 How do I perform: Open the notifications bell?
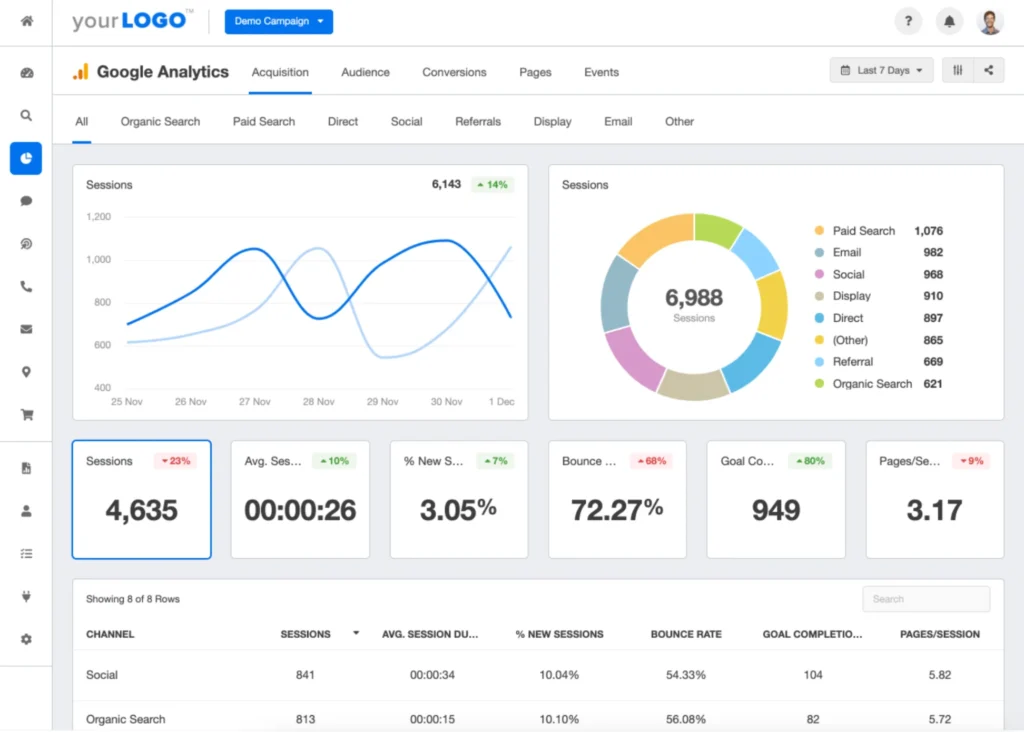tap(948, 20)
